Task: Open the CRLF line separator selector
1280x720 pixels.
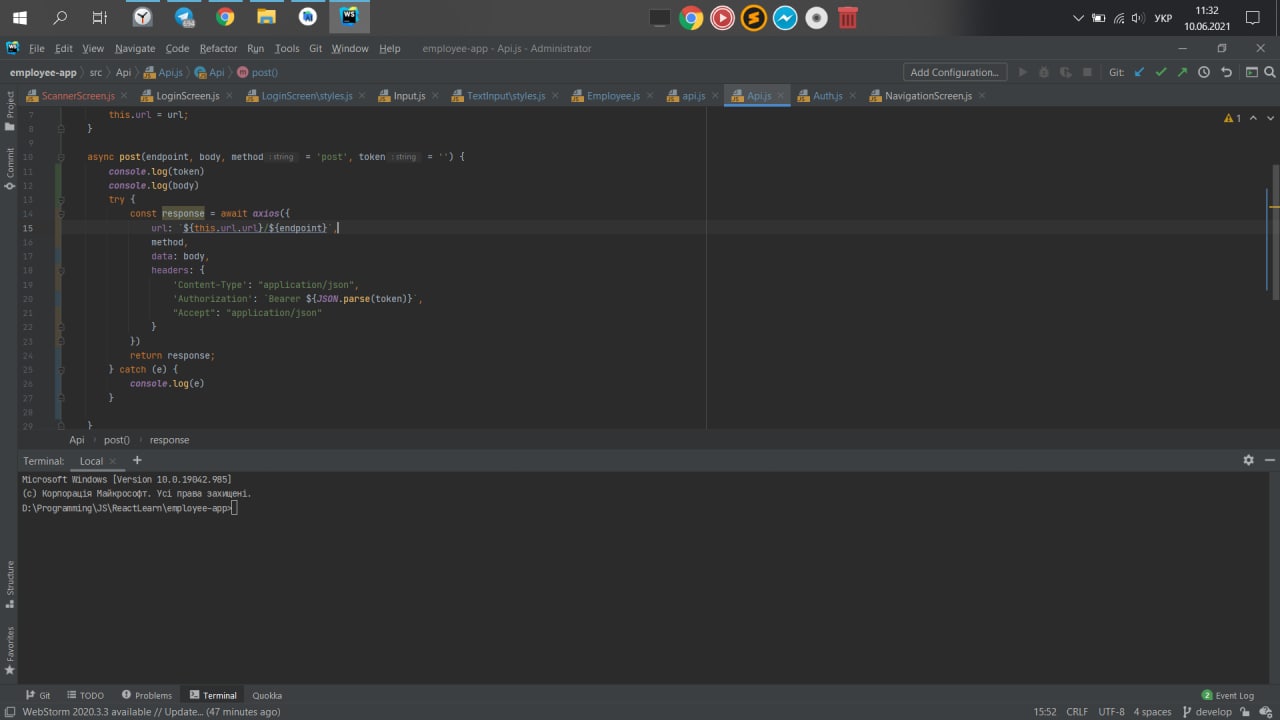Action: click(x=1077, y=712)
